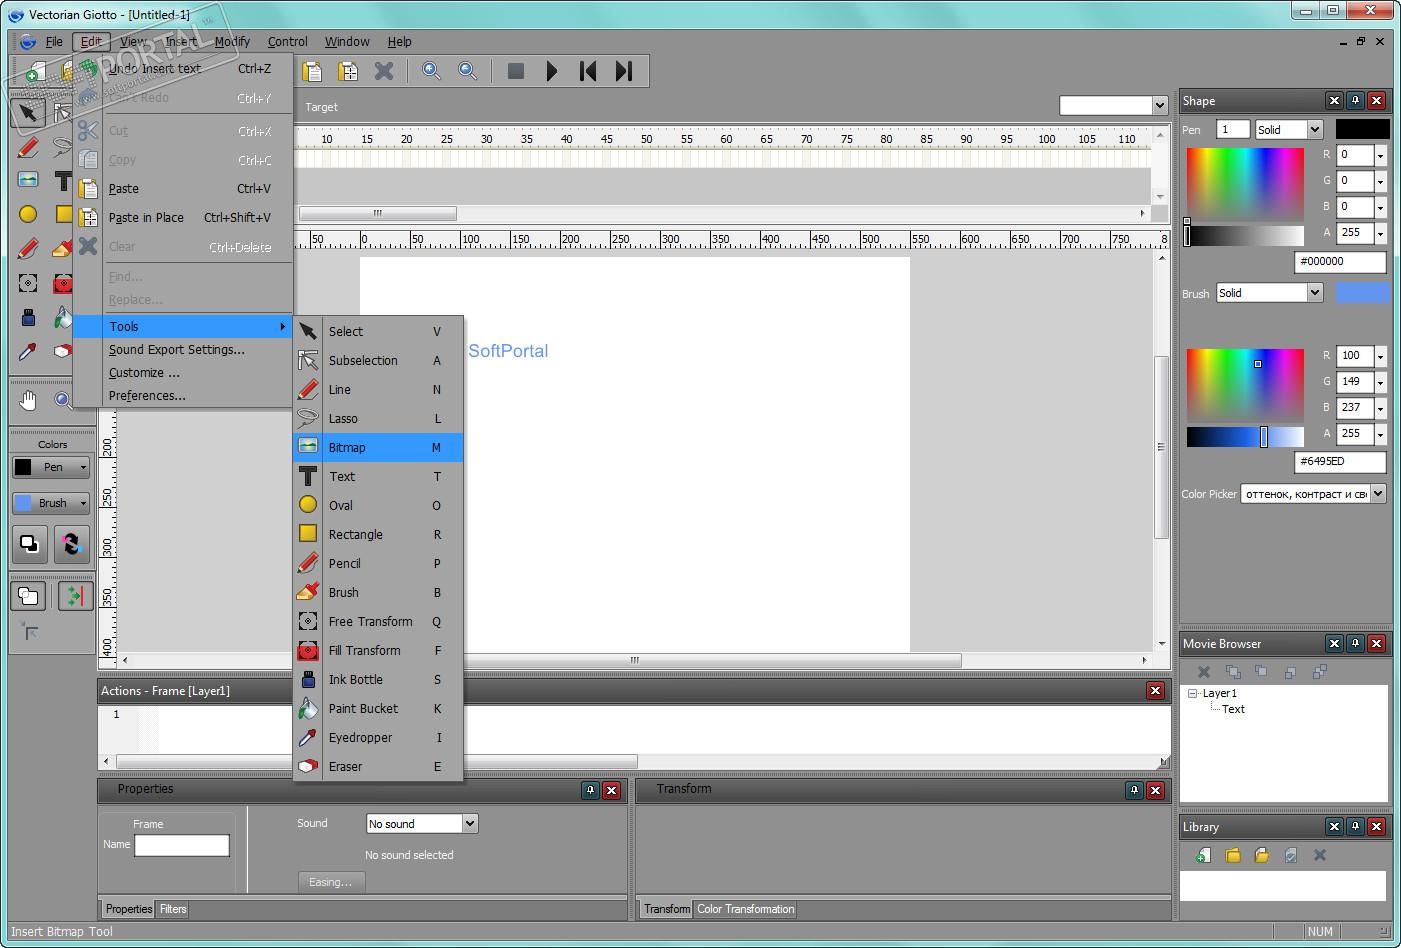Pin the Movie Browser panel
Screen dimensions: 1401x948
tap(1355, 644)
